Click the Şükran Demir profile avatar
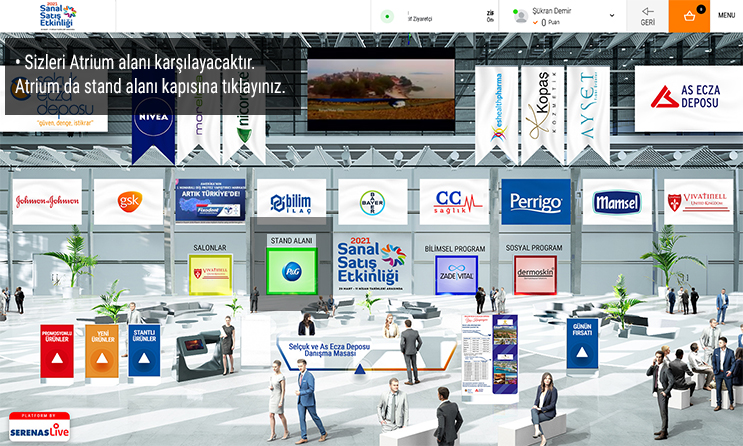743x446 pixels. point(521,17)
